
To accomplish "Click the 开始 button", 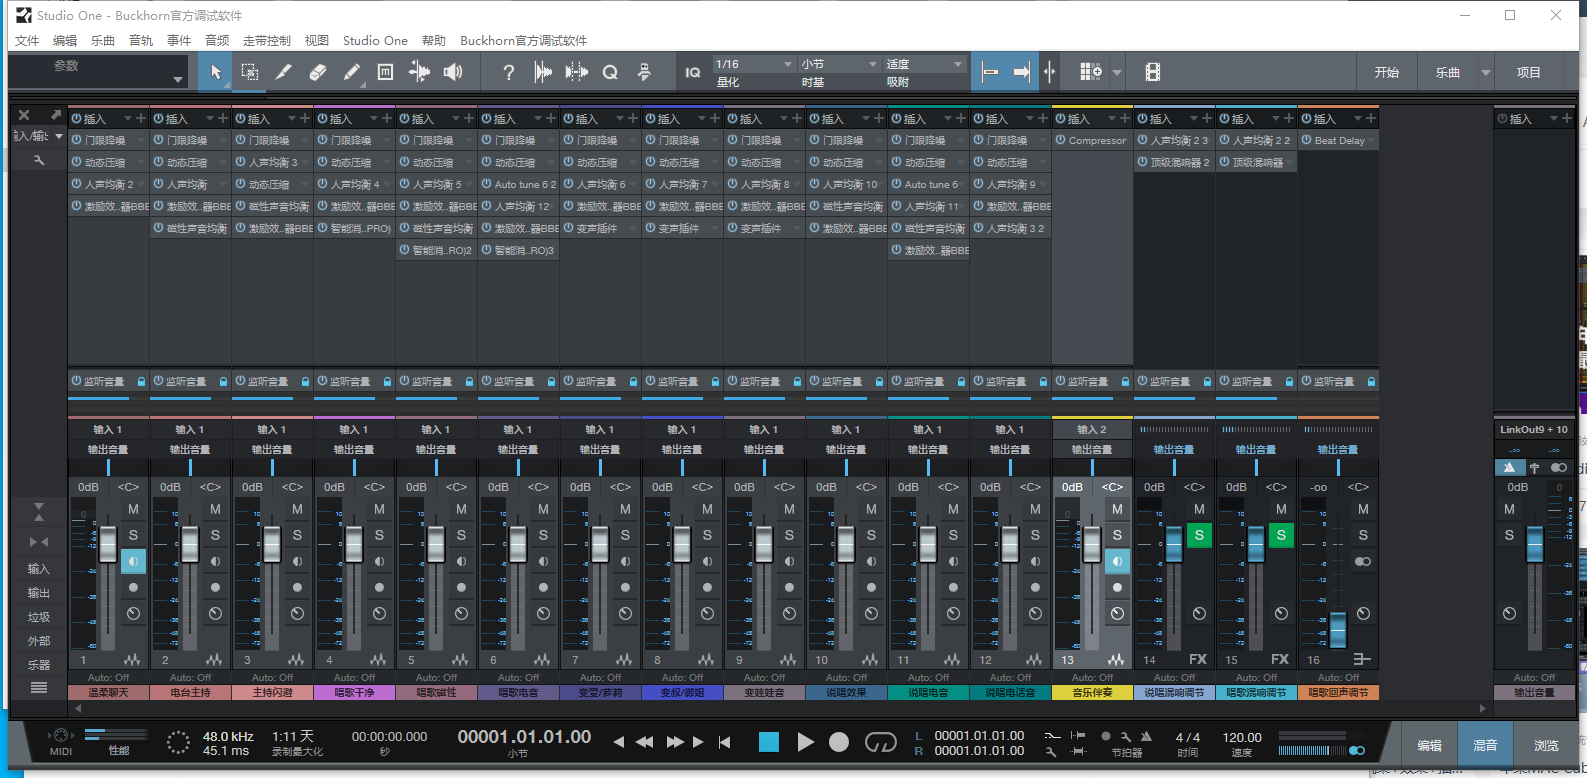I will pyautogui.click(x=1386, y=72).
